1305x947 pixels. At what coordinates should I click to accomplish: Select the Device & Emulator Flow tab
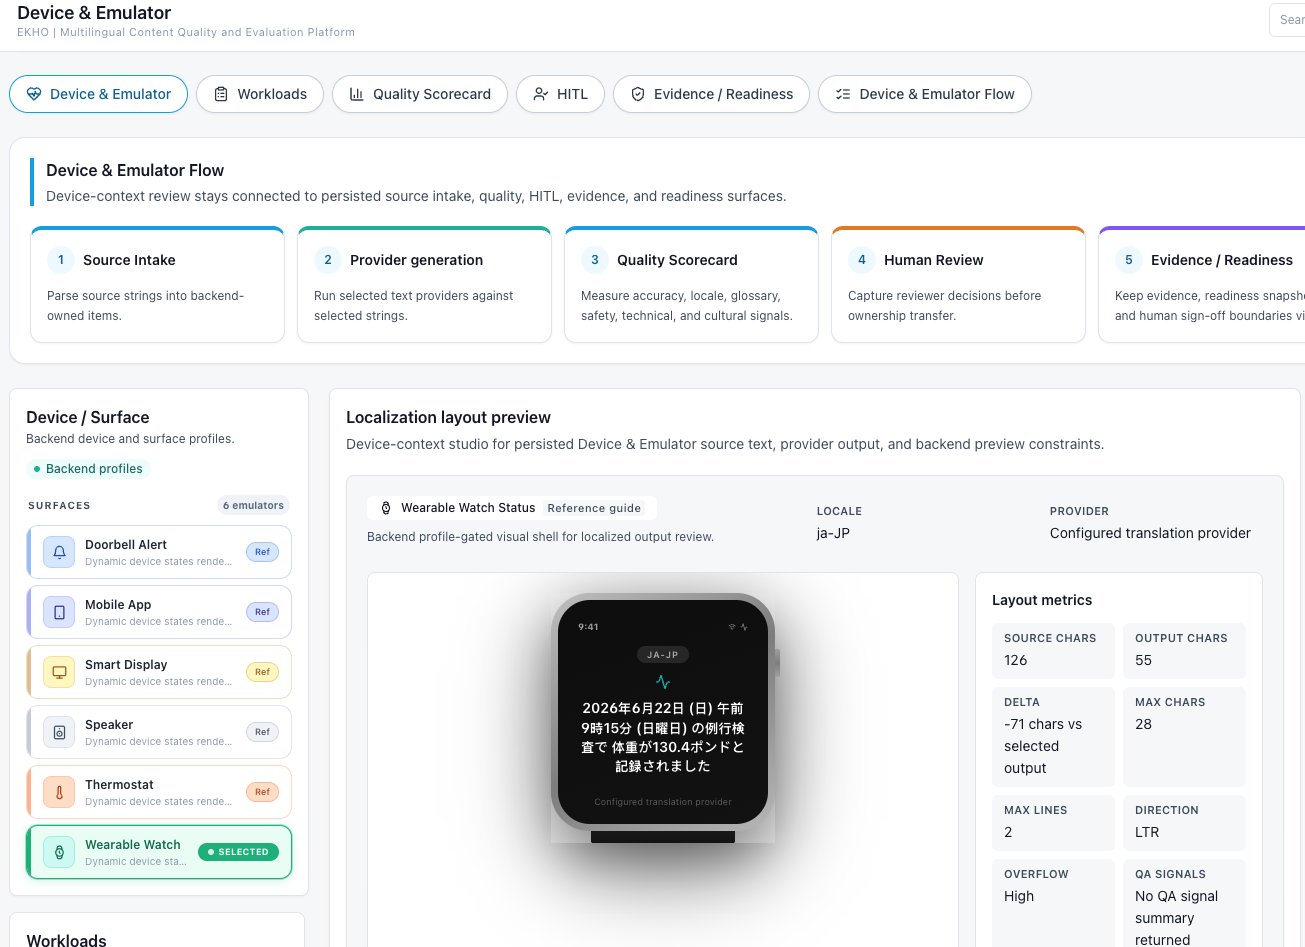925,94
